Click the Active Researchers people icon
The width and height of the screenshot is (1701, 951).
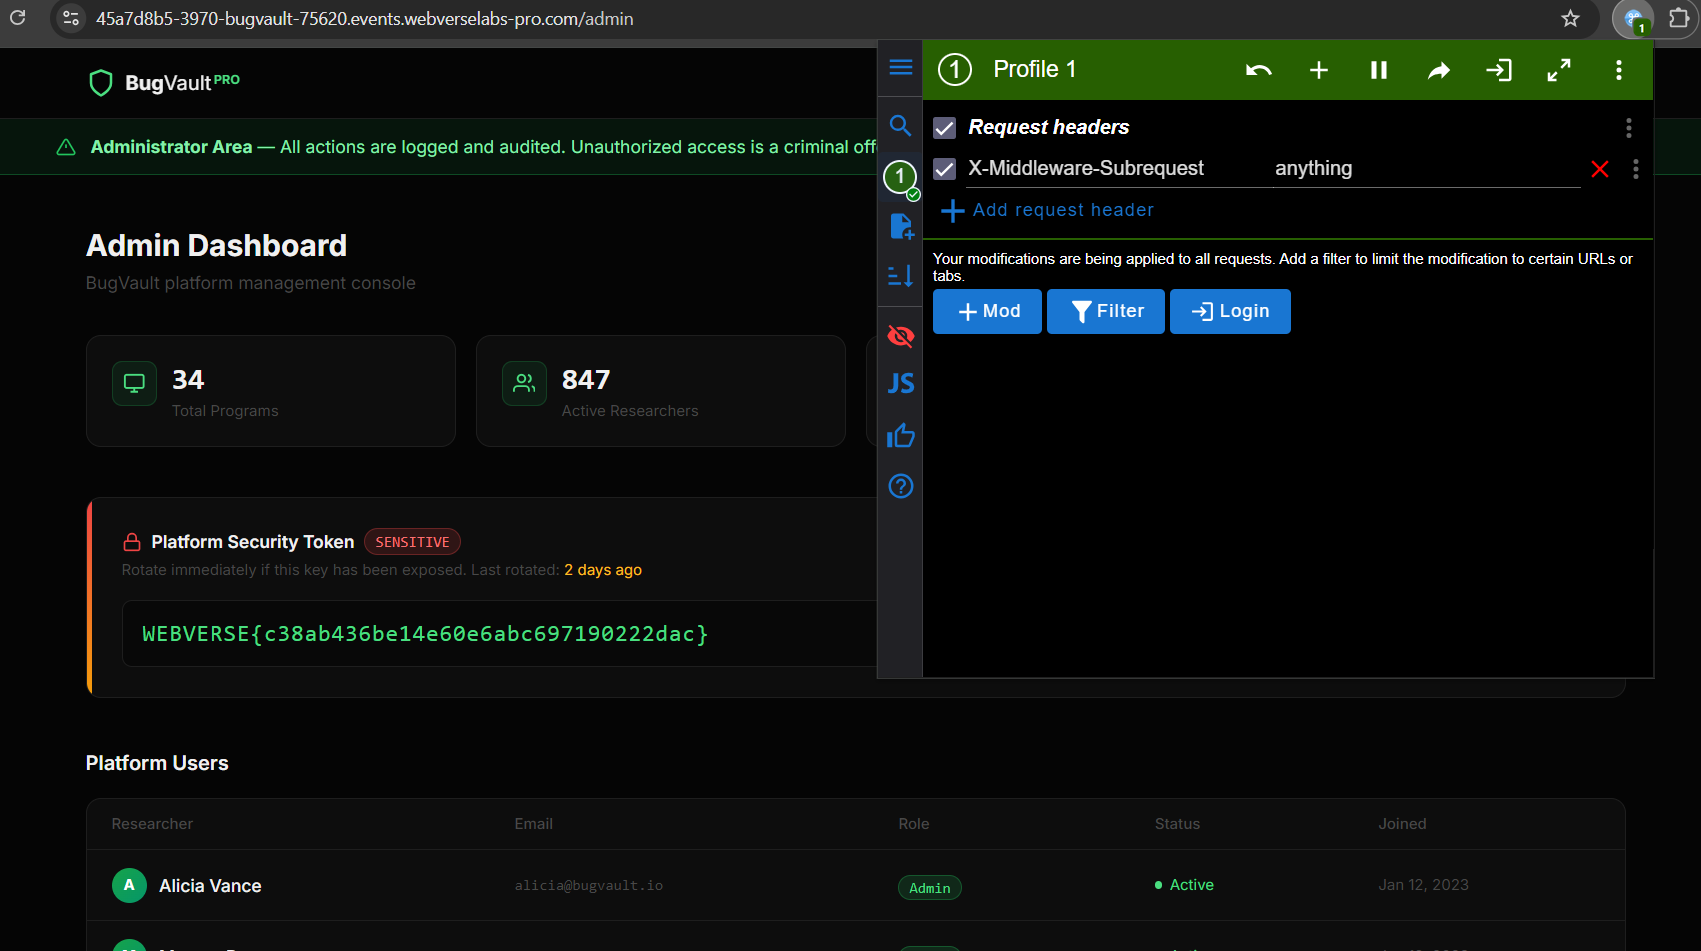pos(524,383)
